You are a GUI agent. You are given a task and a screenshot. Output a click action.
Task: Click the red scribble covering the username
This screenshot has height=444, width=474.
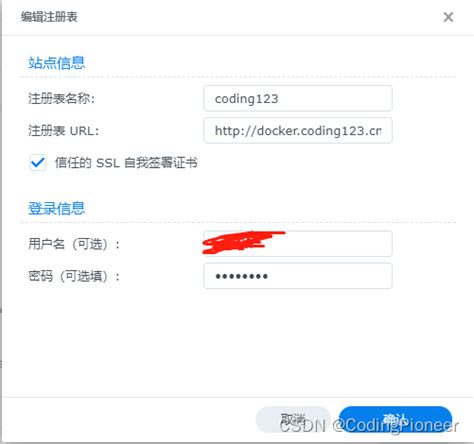241,243
